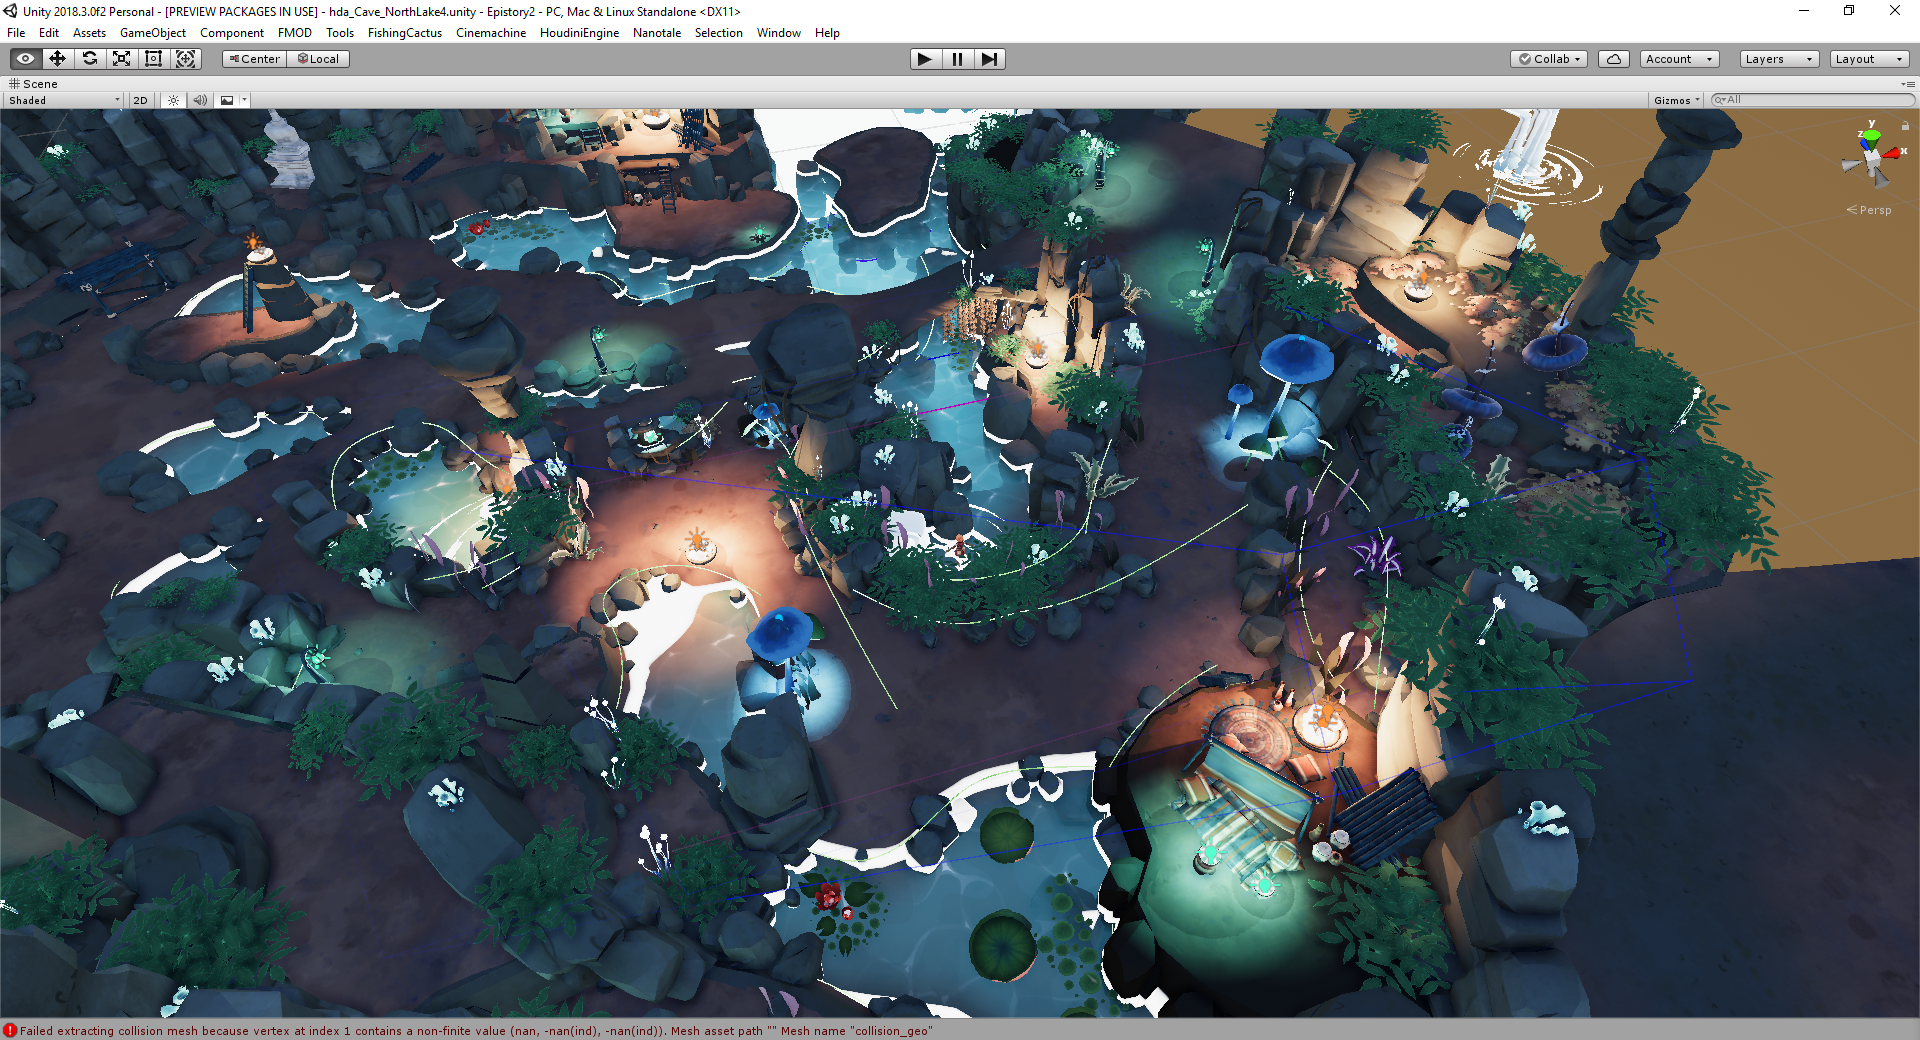Screen dimensions: 1920x1040
Task: Open the GameObject menu
Action: tap(152, 33)
